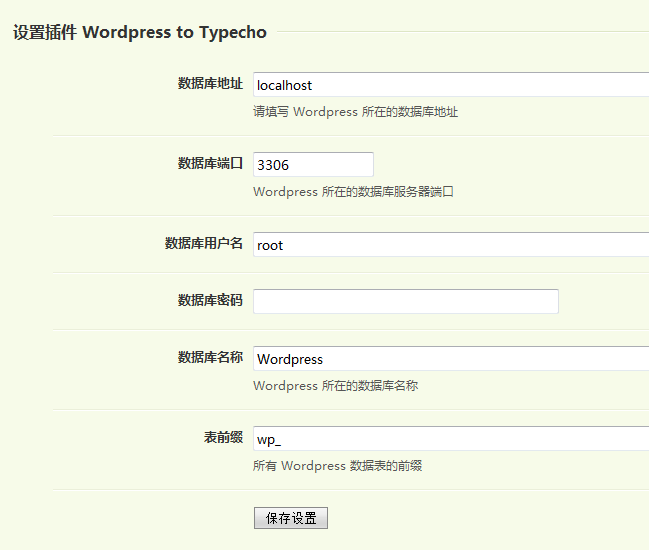Click the table prefix field containing wp_
649x550 pixels.
(450, 439)
